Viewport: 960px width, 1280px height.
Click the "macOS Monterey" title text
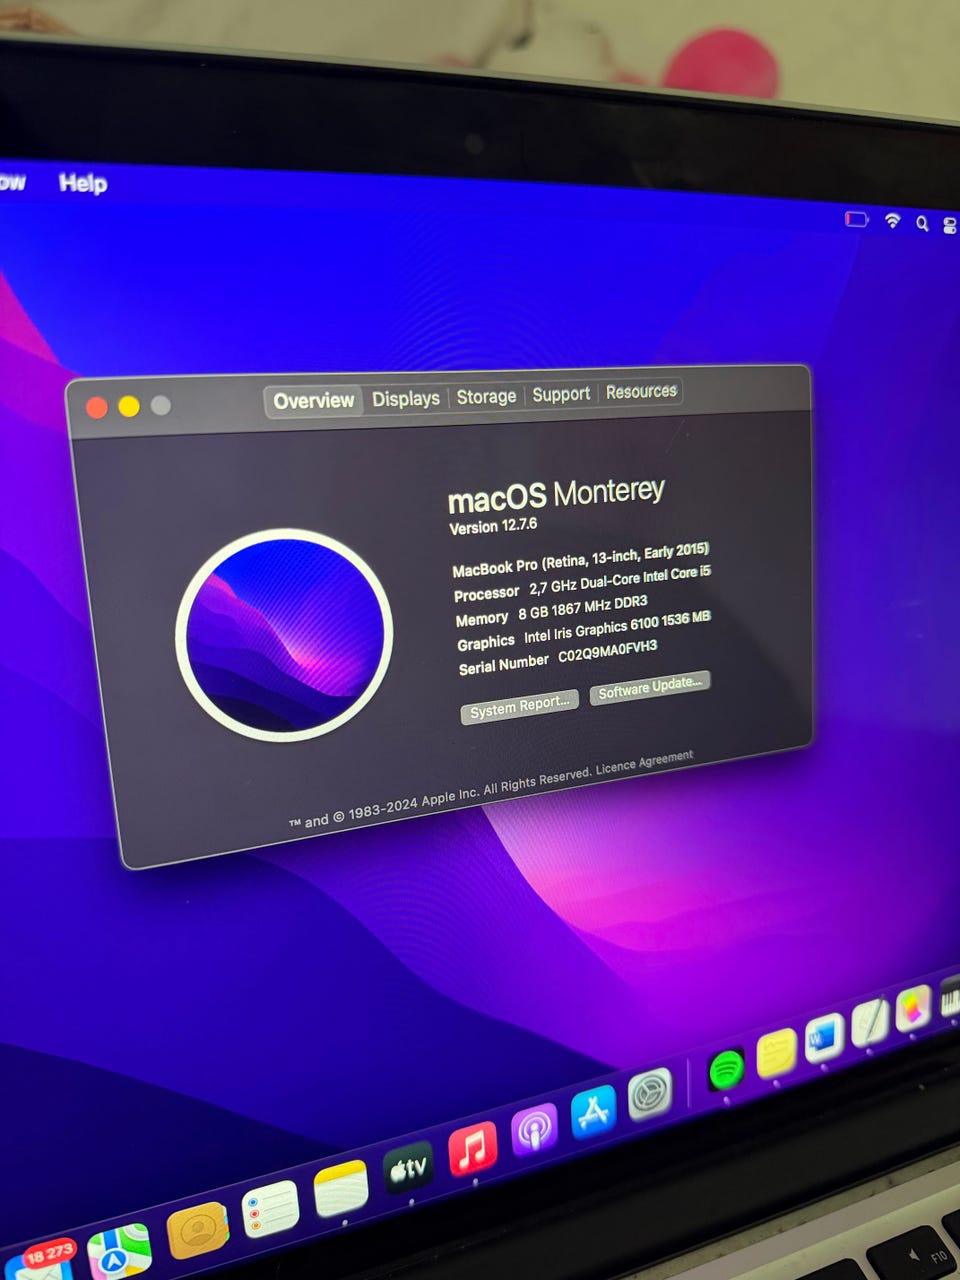point(556,495)
